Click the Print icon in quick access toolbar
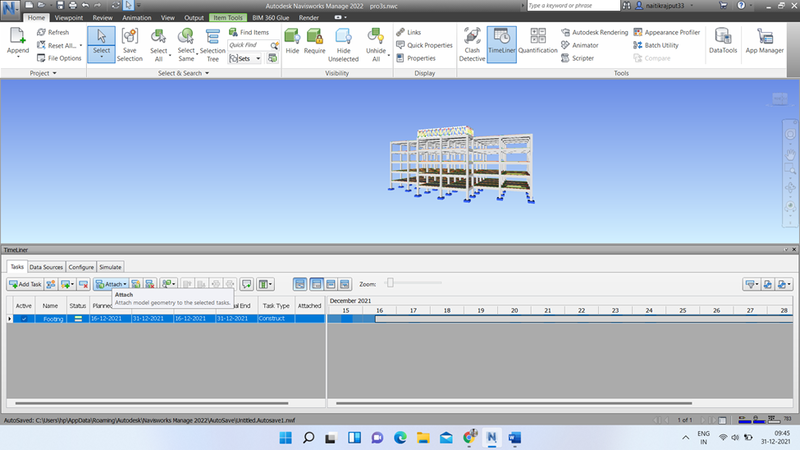The image size is (800, 450). 72,6
